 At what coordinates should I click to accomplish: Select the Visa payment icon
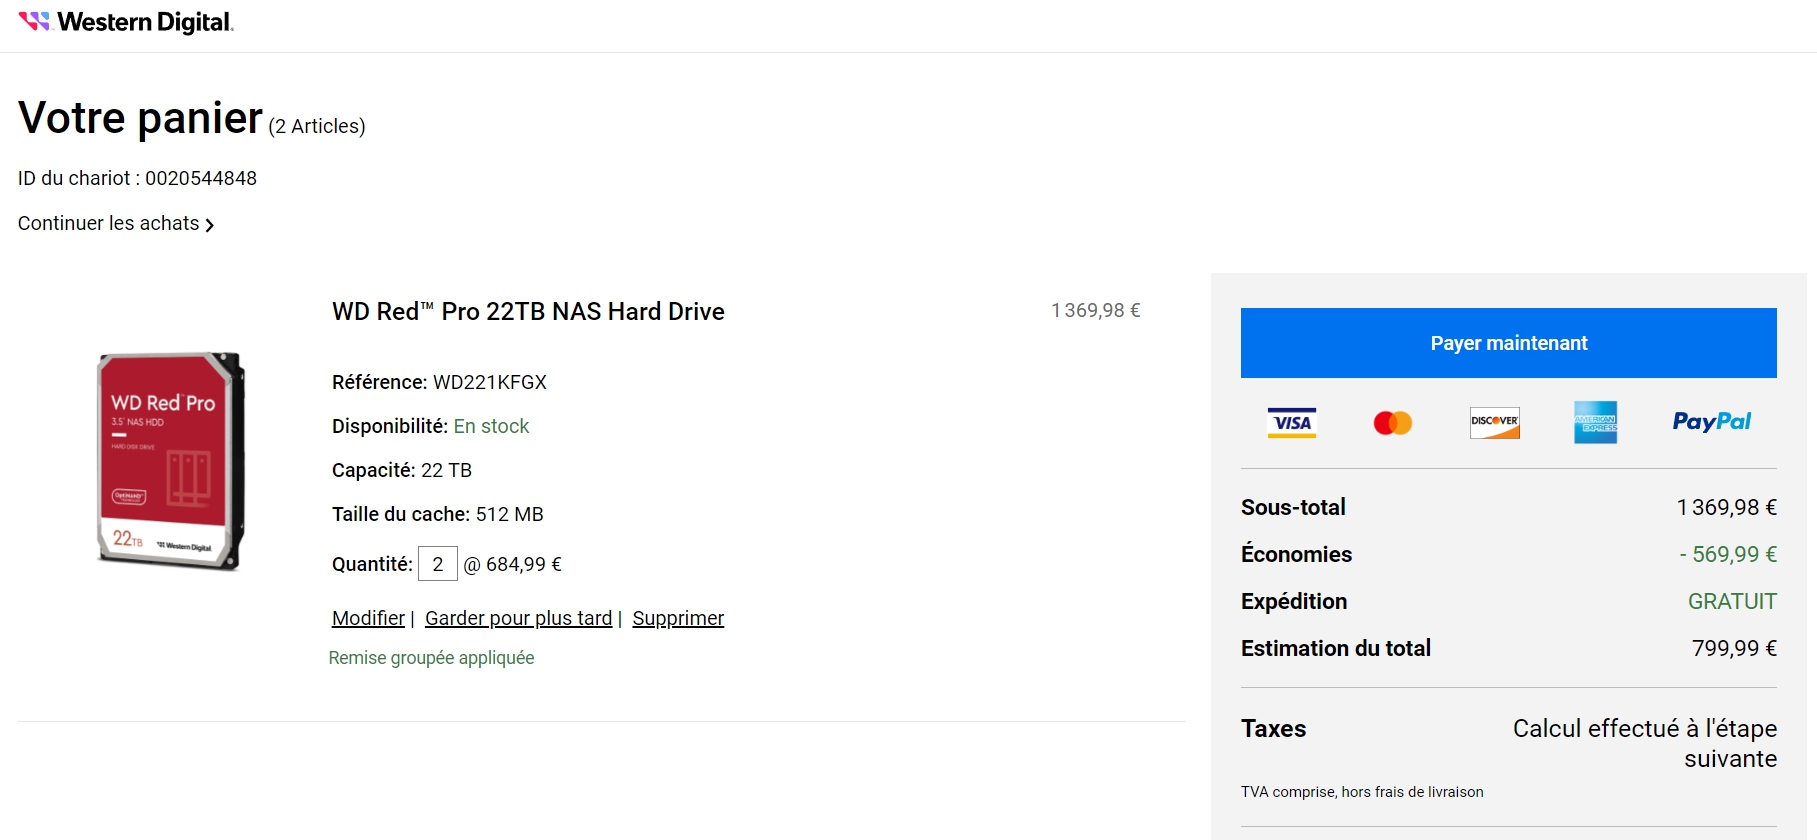pyautogui.click(x=1291, y=423)
